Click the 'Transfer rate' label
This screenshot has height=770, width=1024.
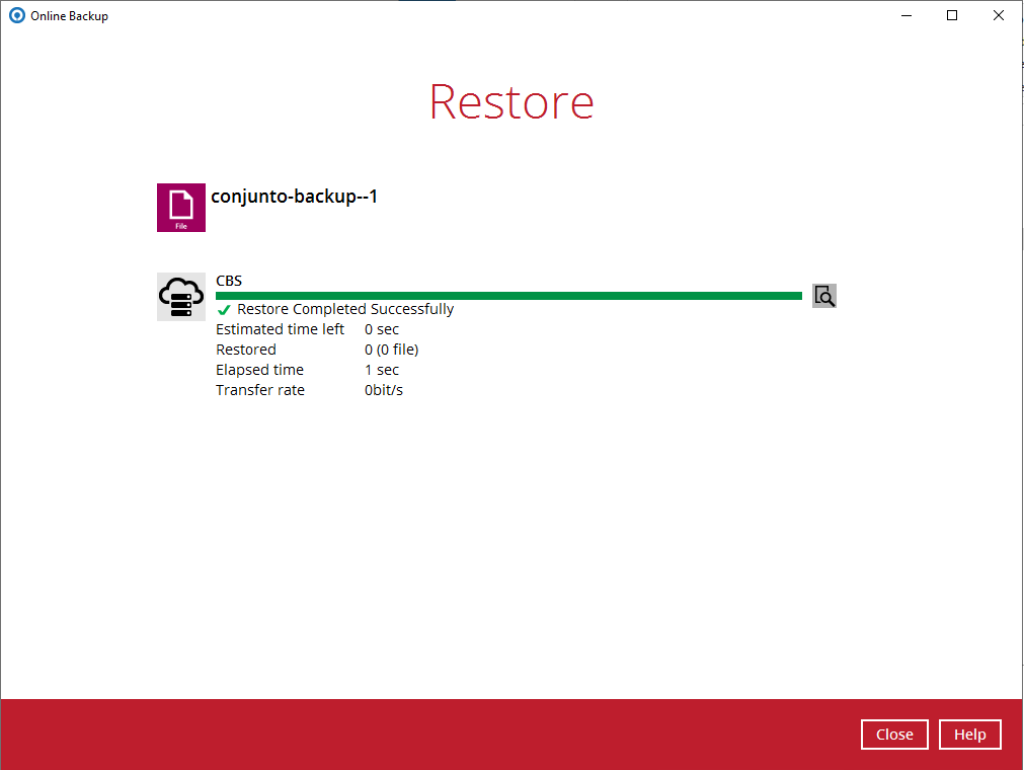pyautogui.click(x=261, y=390)
